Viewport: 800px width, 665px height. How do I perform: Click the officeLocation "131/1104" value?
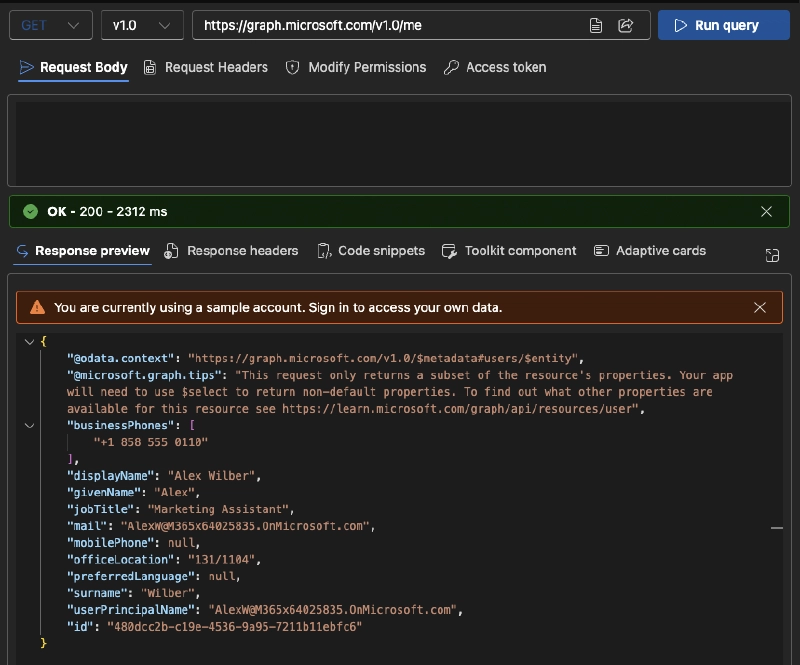221,560
